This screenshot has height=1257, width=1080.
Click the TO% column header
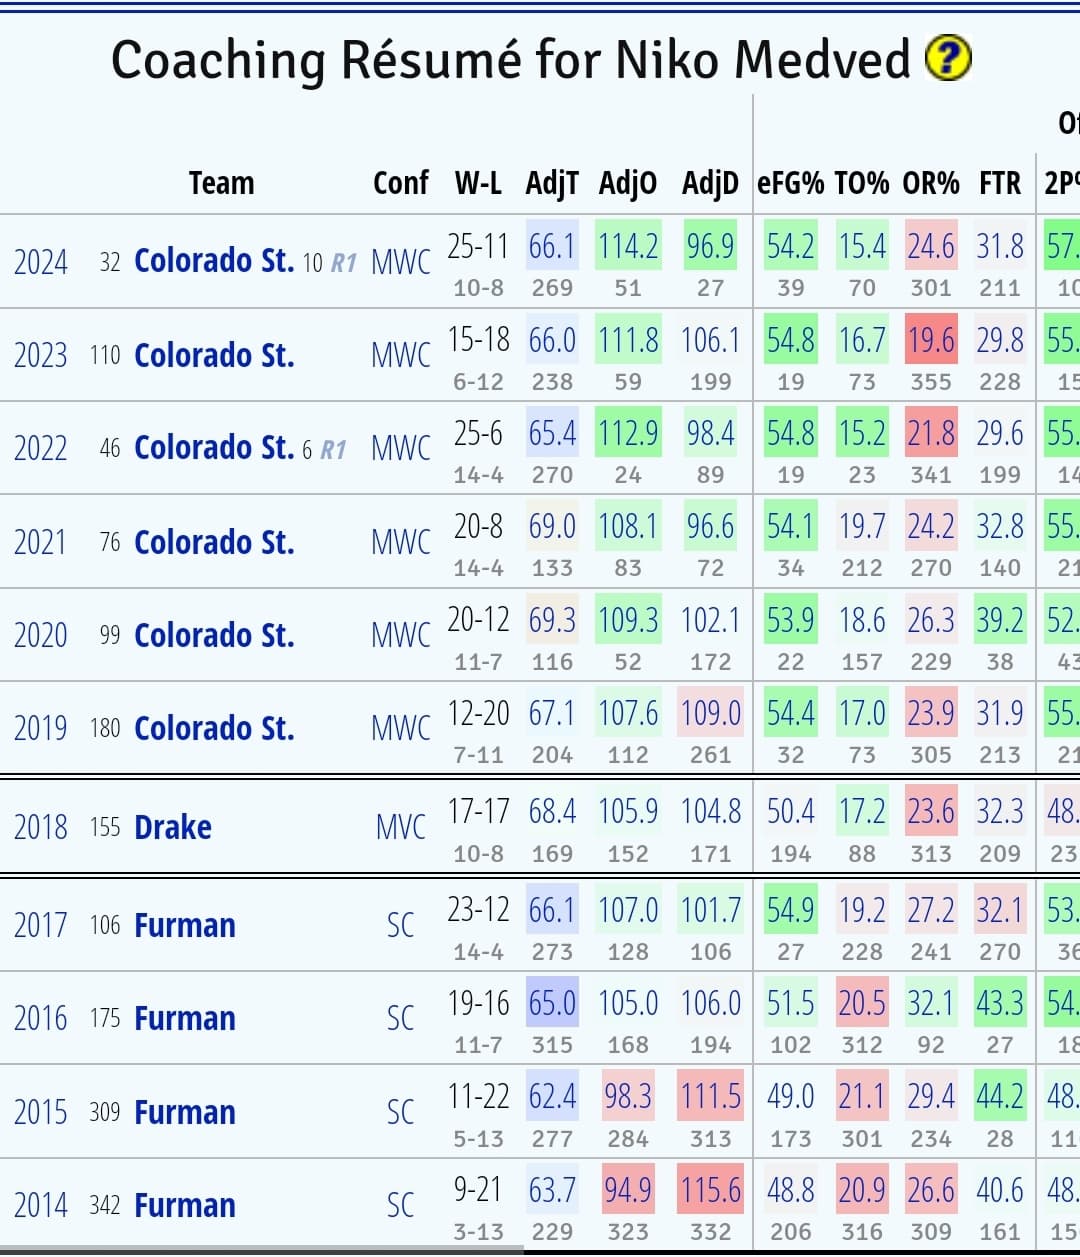point(862,183)
